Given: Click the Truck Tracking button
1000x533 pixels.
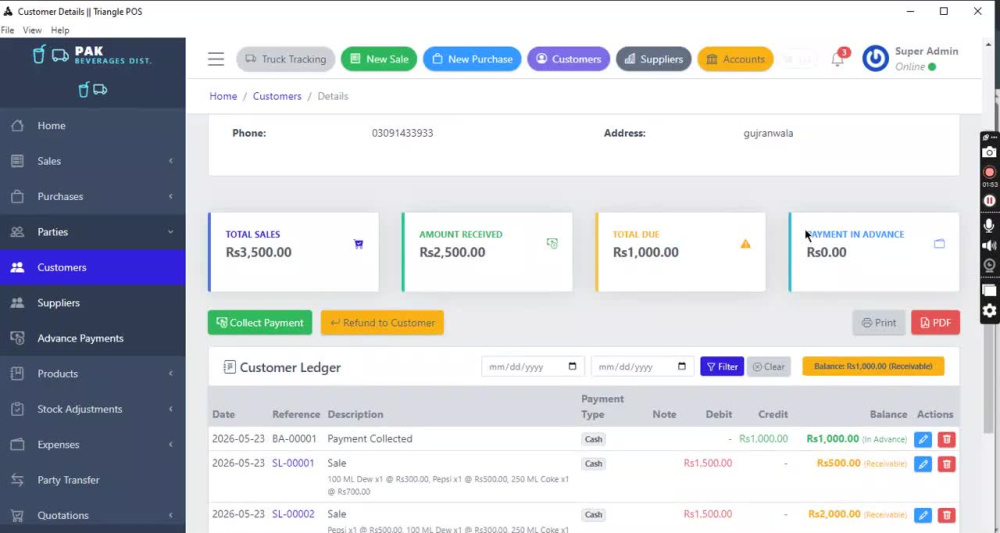Looking at the screenshot, I should tap(286, 59).
